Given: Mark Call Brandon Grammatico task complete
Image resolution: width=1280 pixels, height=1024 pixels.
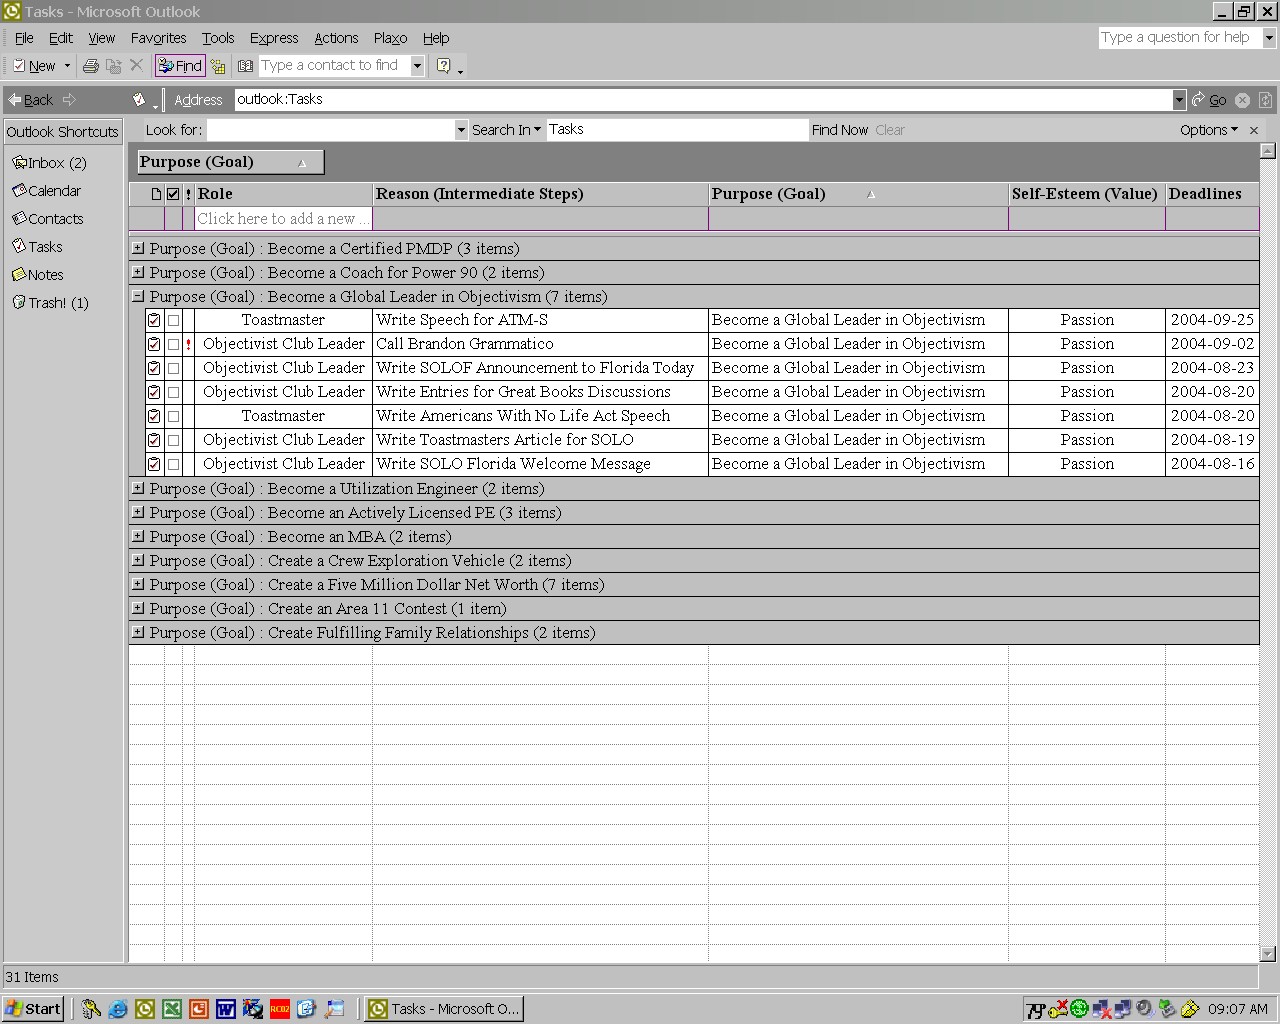Looking at the screenshot, I should [x=174, y=344].
